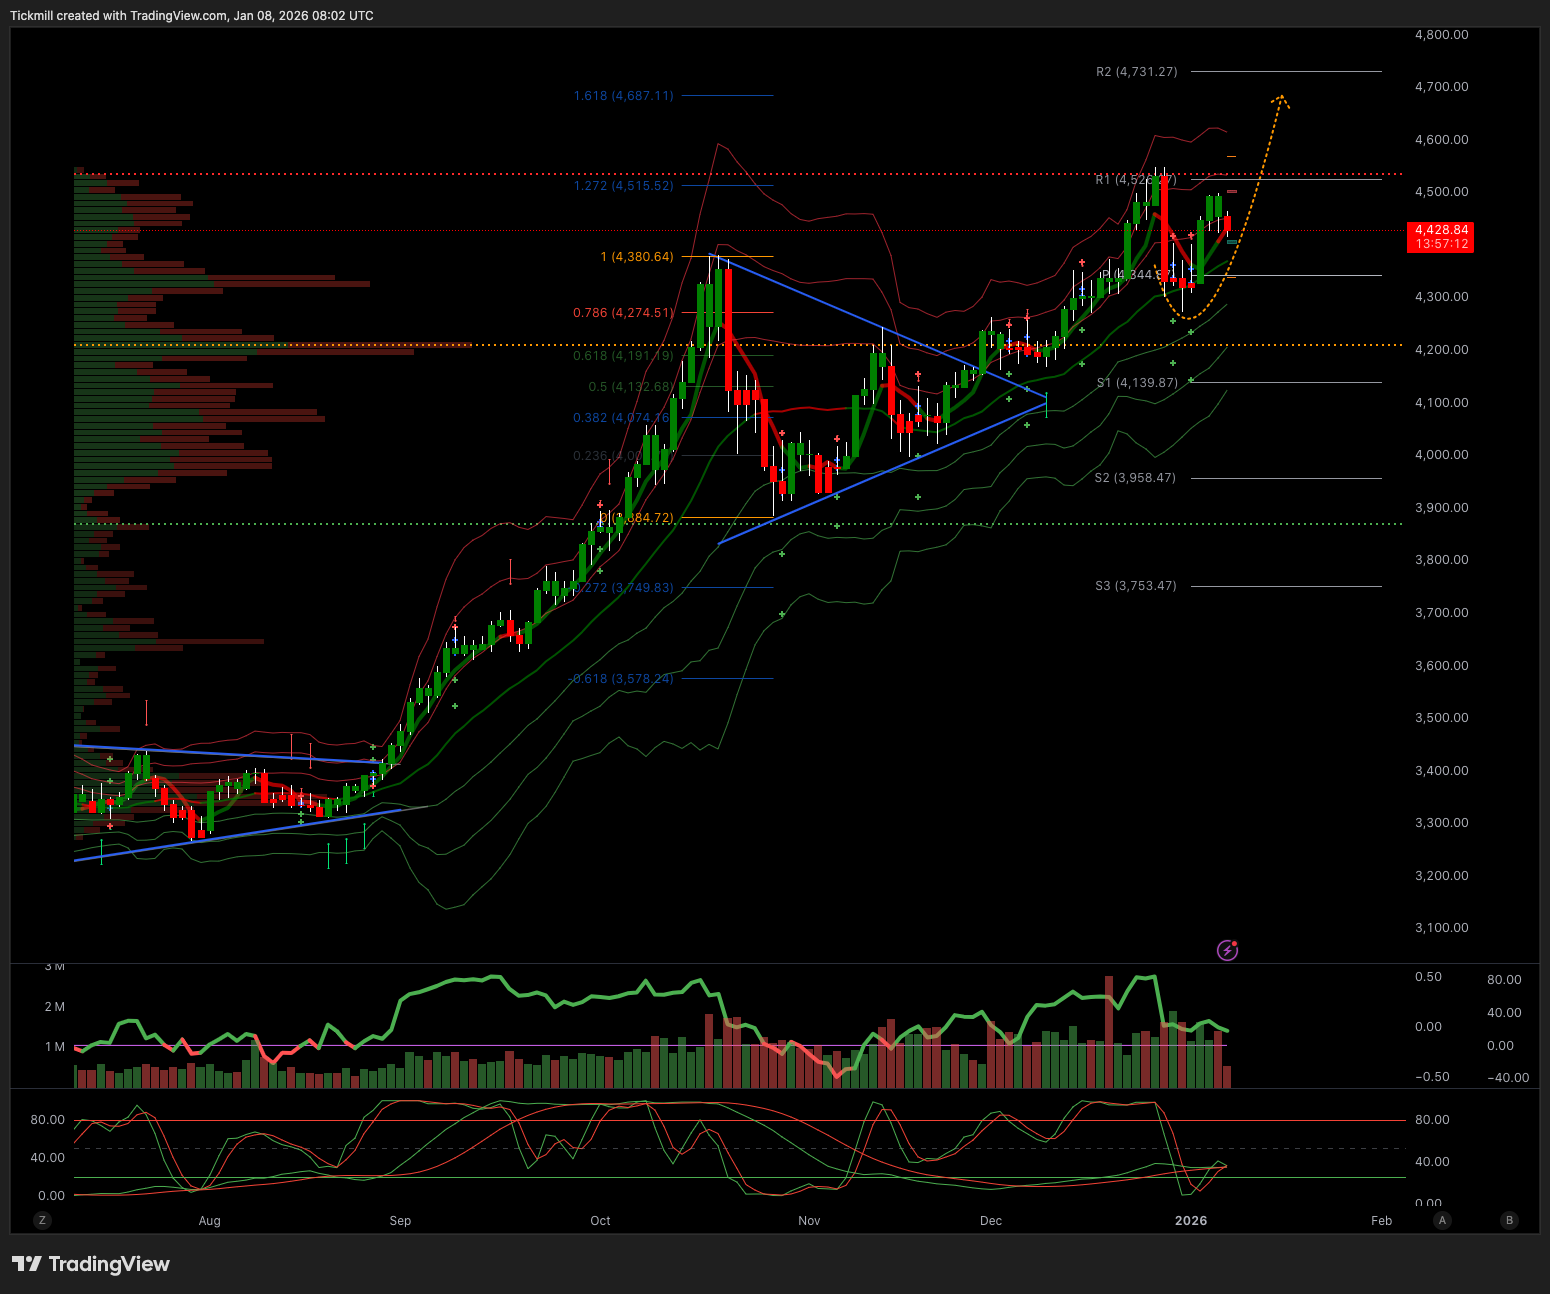This screenshot has width=1550, height=1294.
Task: Click the Z timezone button on time axis
Action: click(41, 1220)
